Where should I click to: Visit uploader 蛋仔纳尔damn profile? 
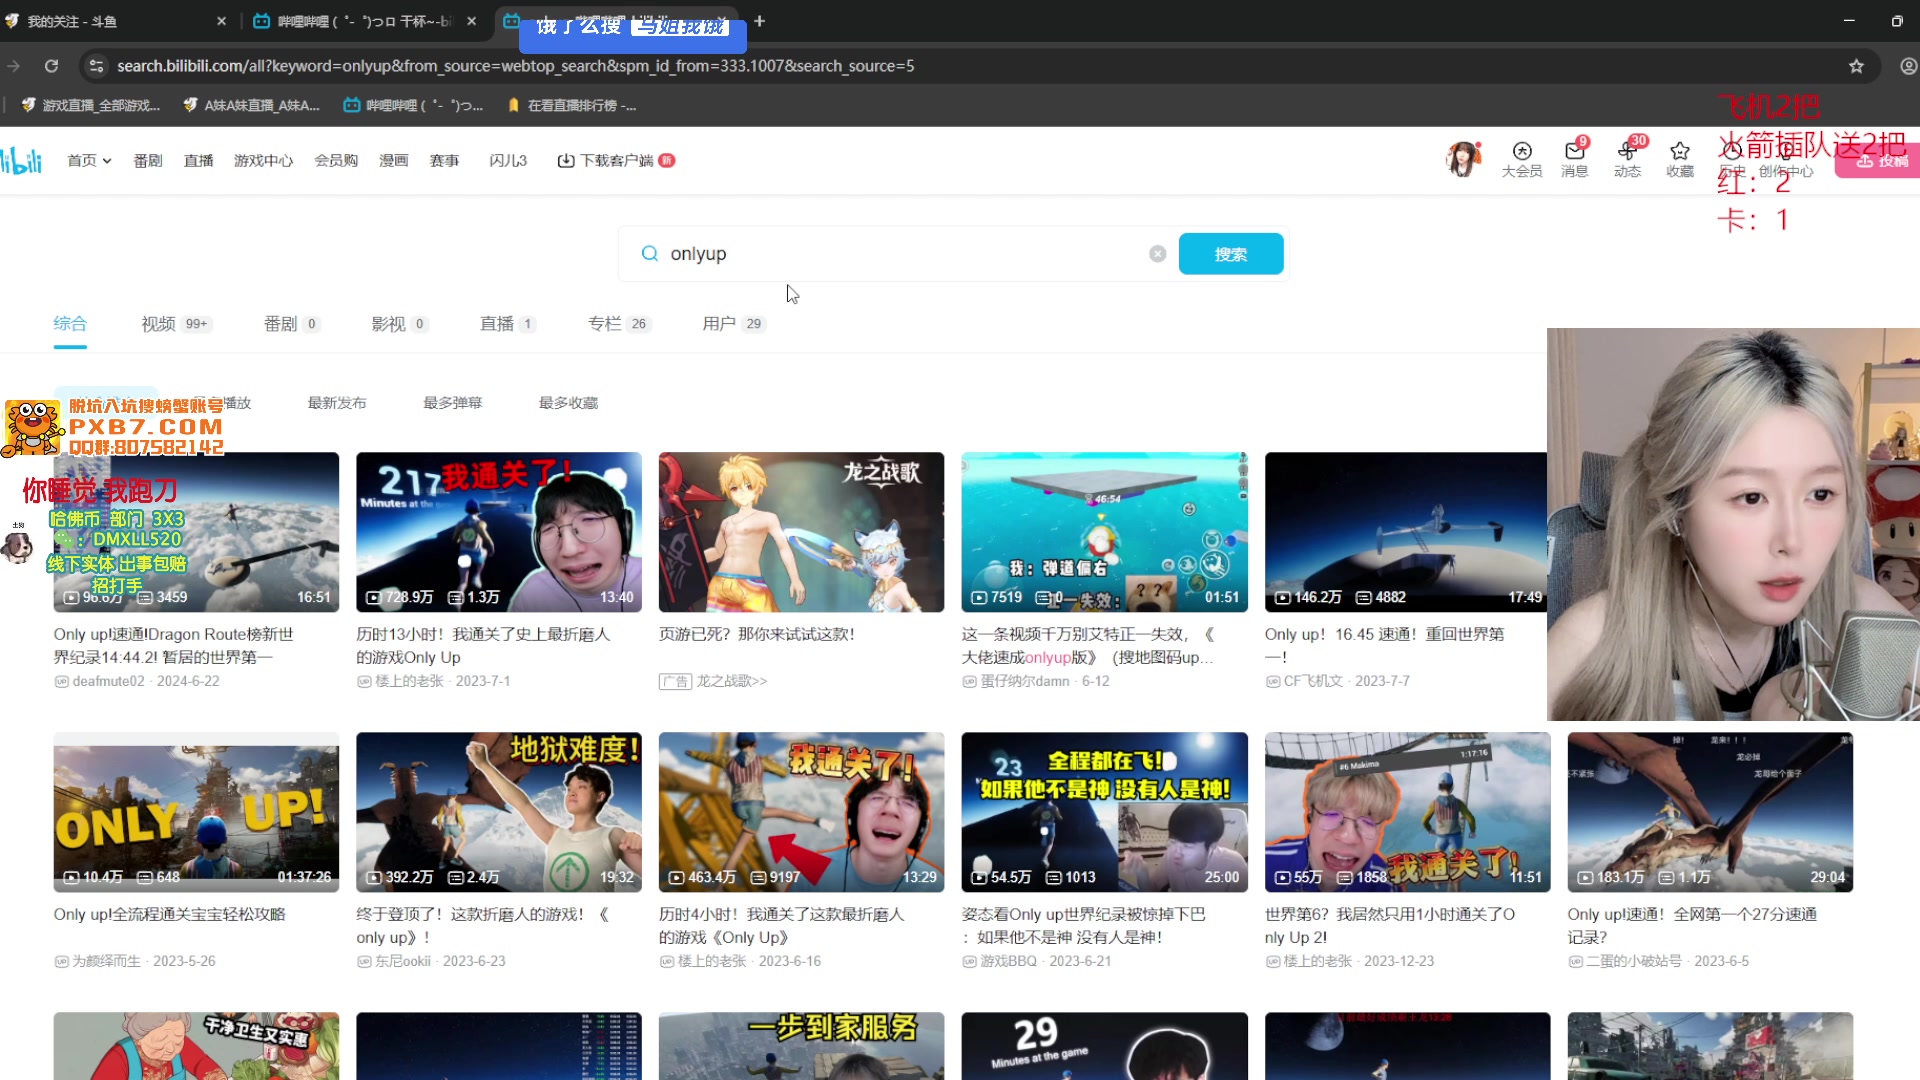click(x=1024, y=681)
